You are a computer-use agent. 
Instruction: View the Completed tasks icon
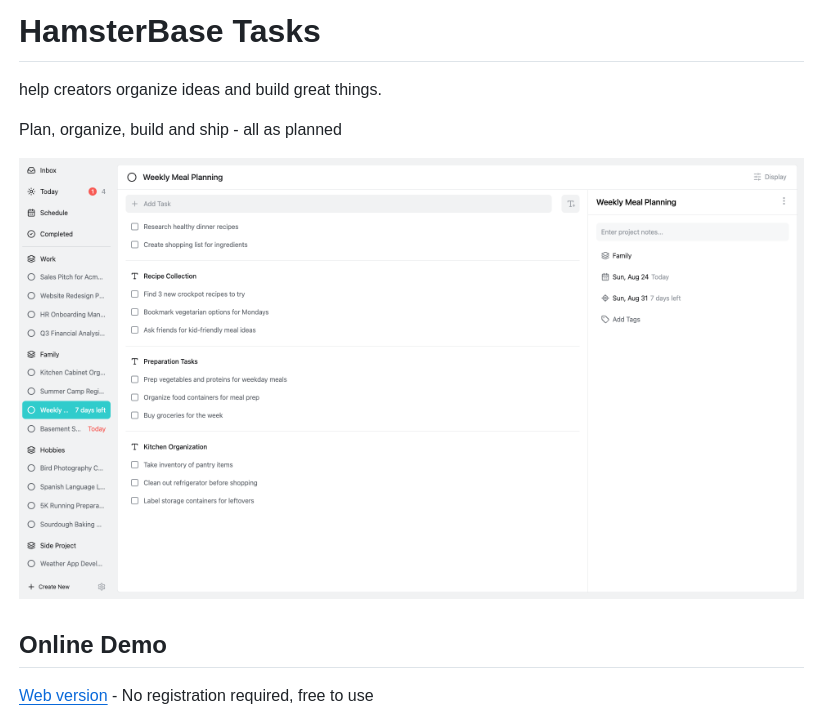tap(31, 234)
